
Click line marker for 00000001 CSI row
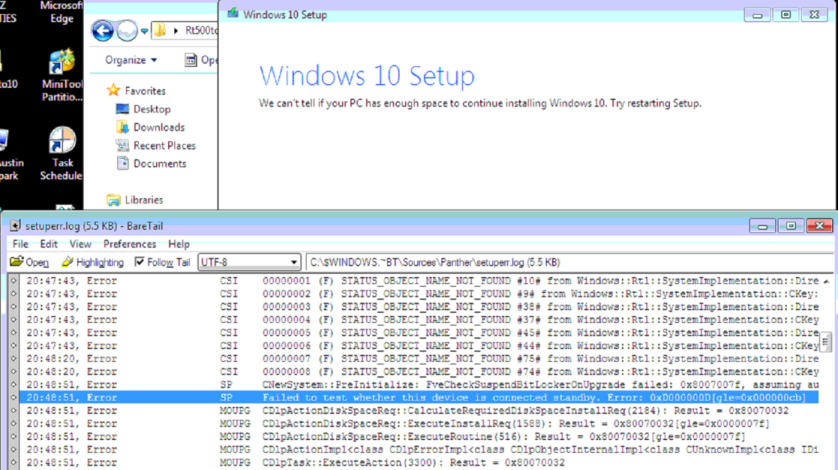(x=13, y=281)
